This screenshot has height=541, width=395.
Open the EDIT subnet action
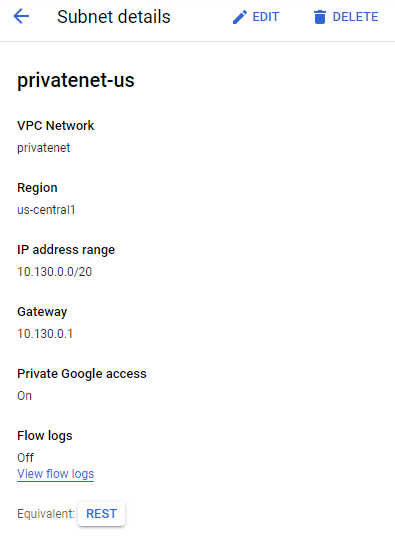[x=256, y=17]
